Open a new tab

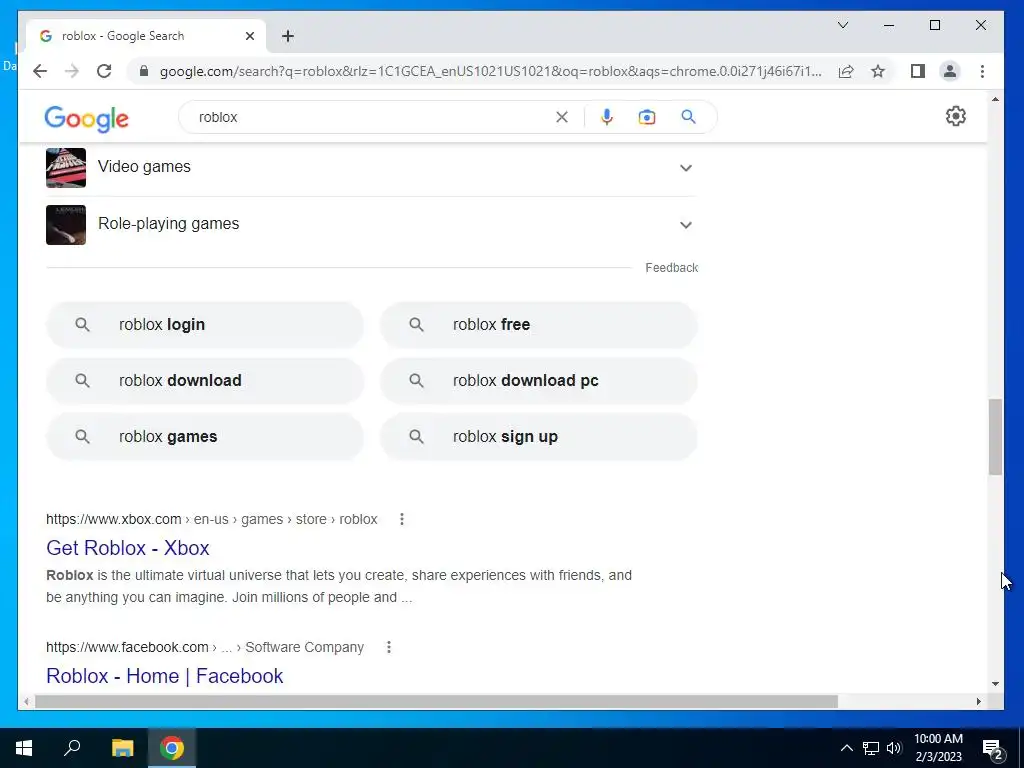click(x=288, y=36)
